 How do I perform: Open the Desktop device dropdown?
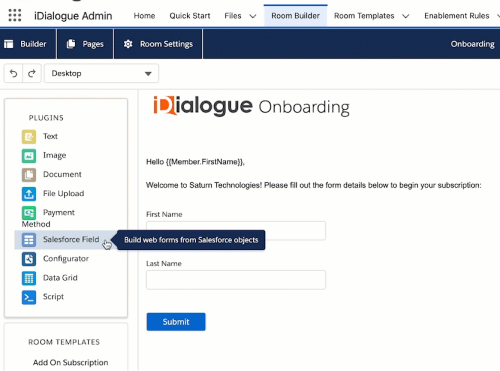pos(101,73)
